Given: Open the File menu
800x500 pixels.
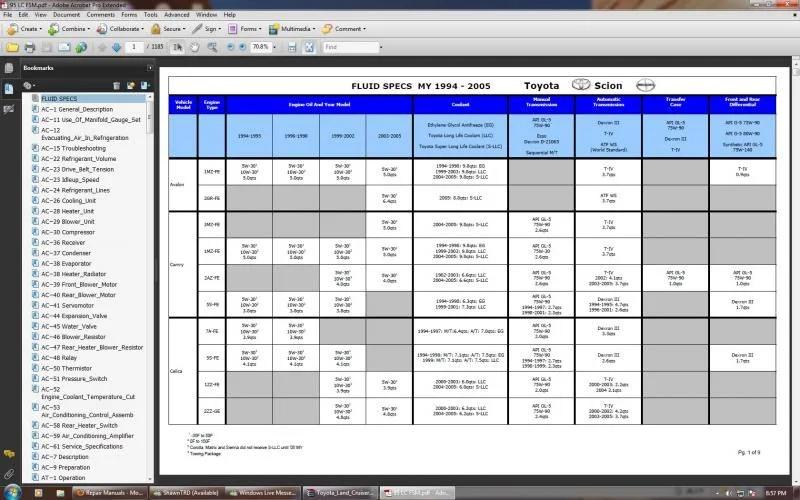Looking at the screenshot, I should click(x=8, y=15).
